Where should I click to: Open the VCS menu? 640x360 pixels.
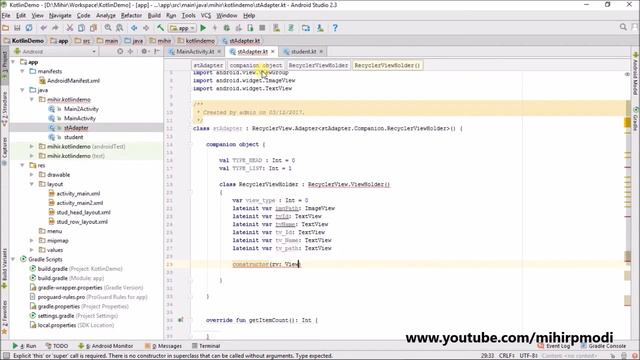point(206,16)
